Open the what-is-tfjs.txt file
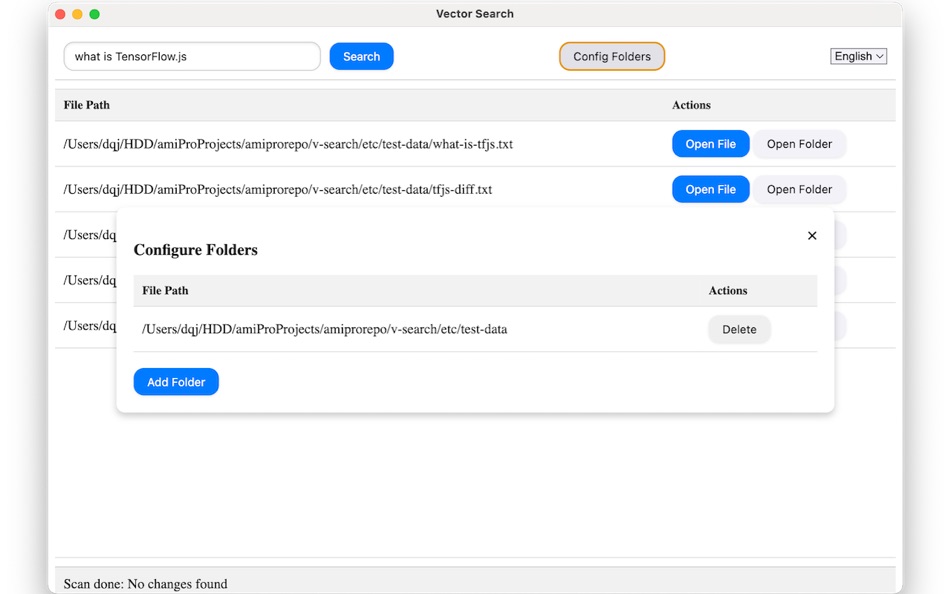Viewport: 950px width, 594px height. (710, 143)
